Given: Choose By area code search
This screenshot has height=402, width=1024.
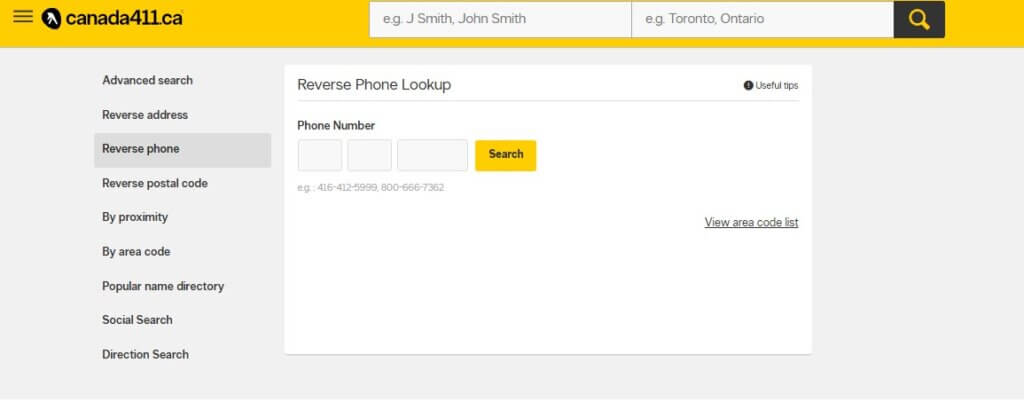Looking at the screenshot, I should (x=136, y=252).
